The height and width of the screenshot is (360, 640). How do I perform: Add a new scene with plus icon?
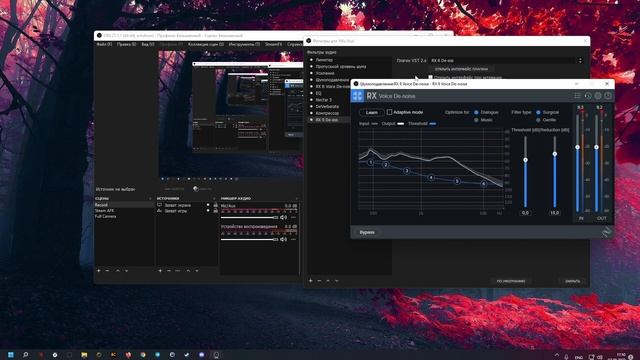coord(98,271)
